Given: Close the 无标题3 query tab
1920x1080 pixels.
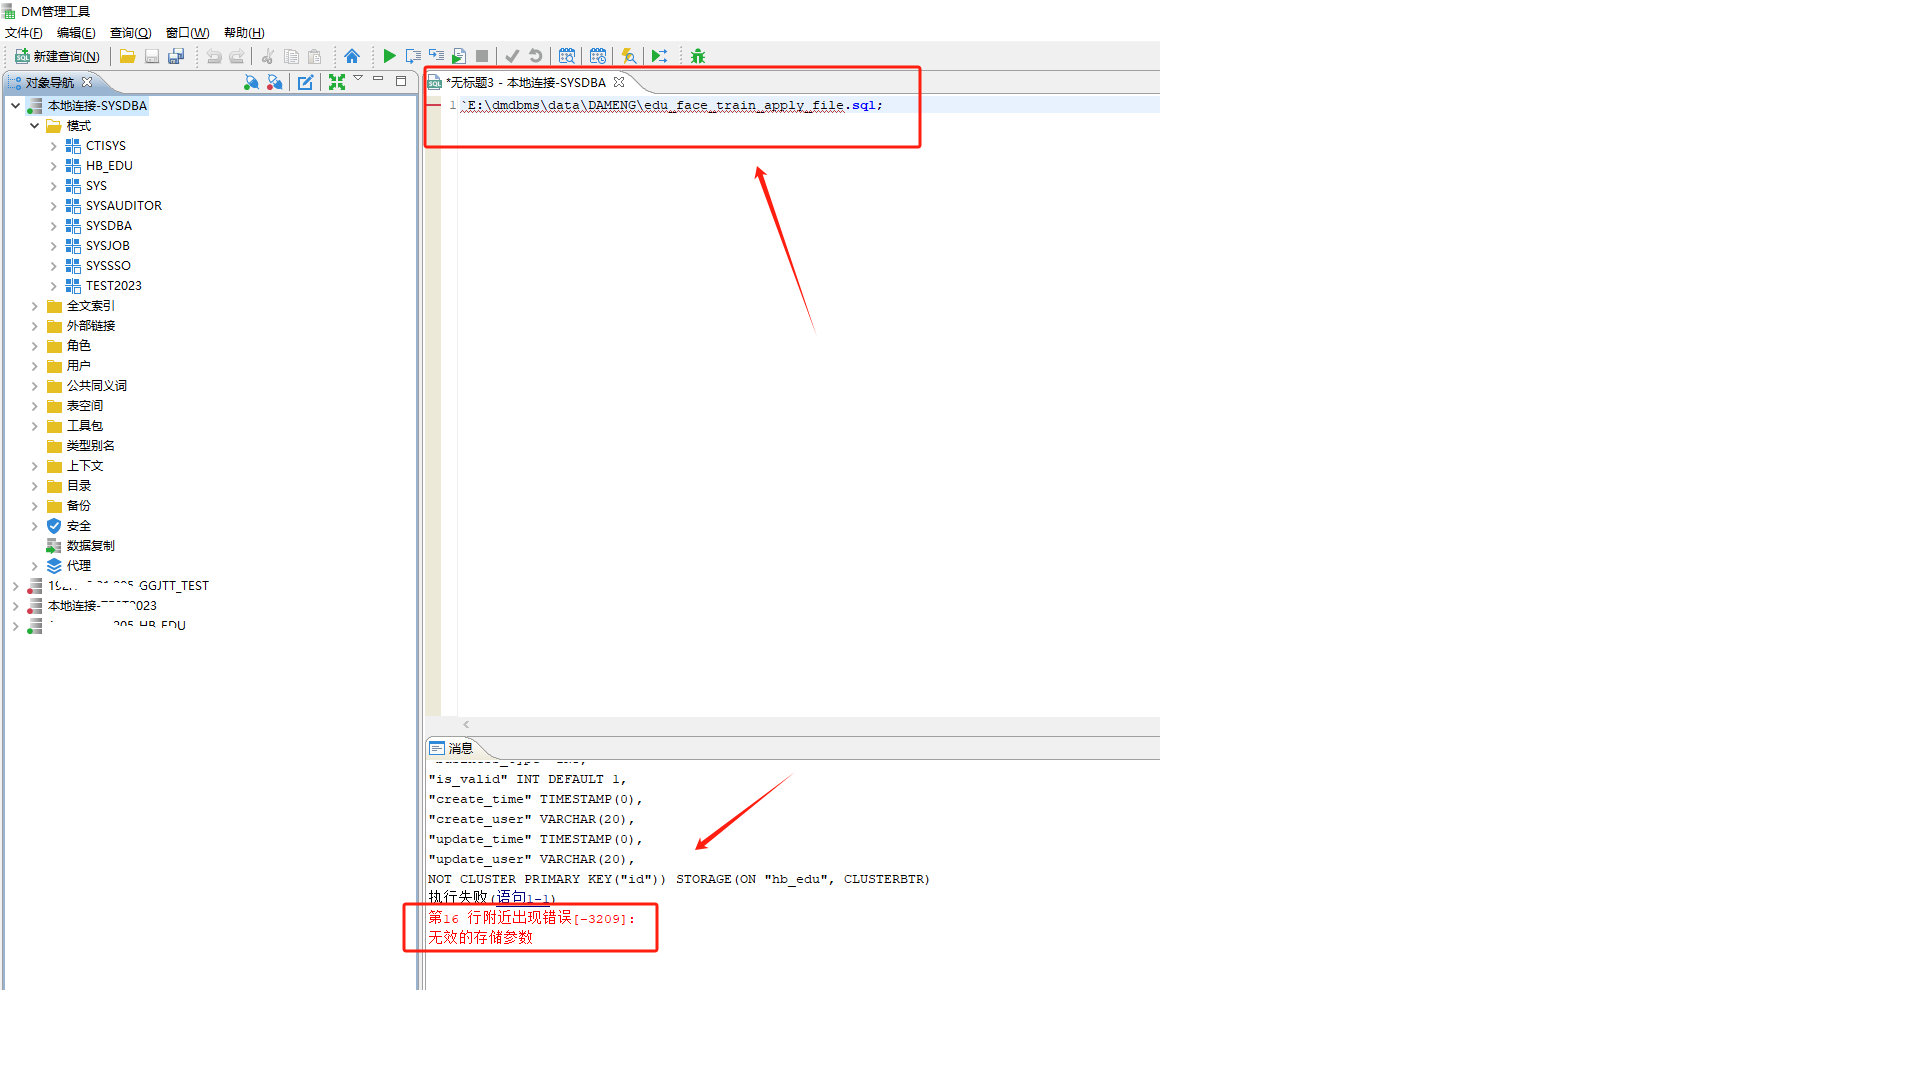Looking at the screenshot, I should click(x=619, y=82).
